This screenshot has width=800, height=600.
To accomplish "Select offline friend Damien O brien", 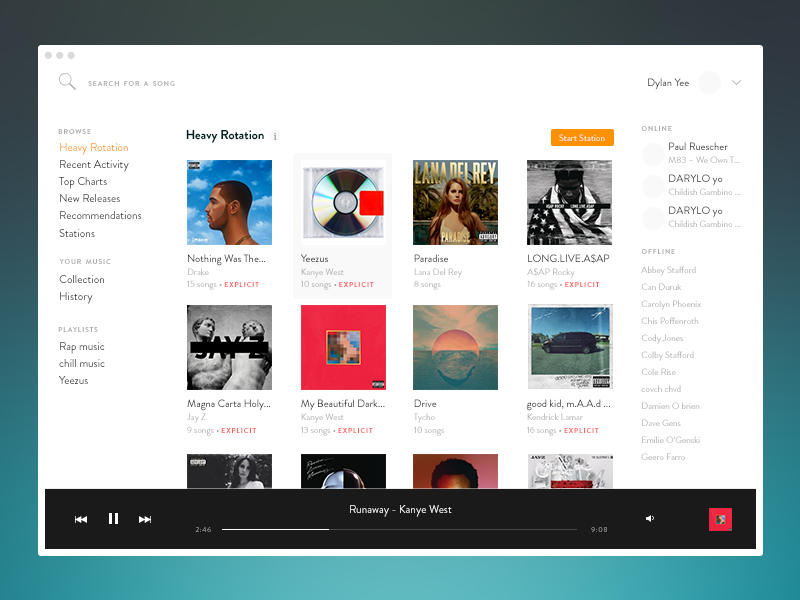I will point(670,406).
